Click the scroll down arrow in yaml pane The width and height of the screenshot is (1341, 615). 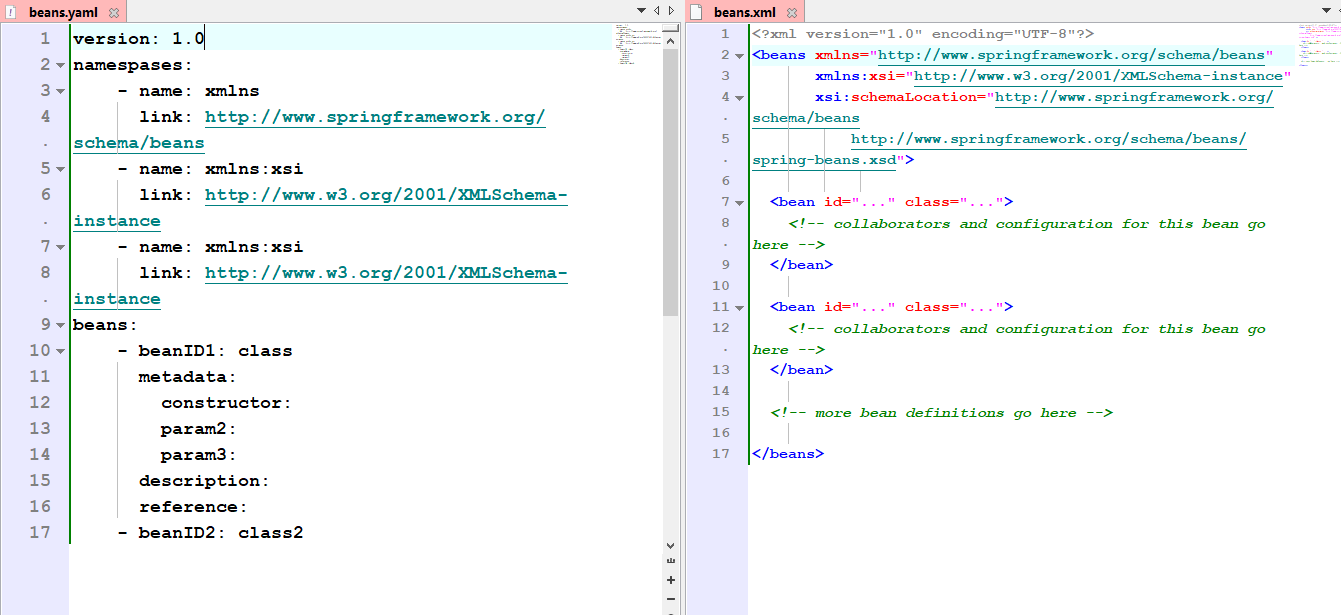[671, 546]
